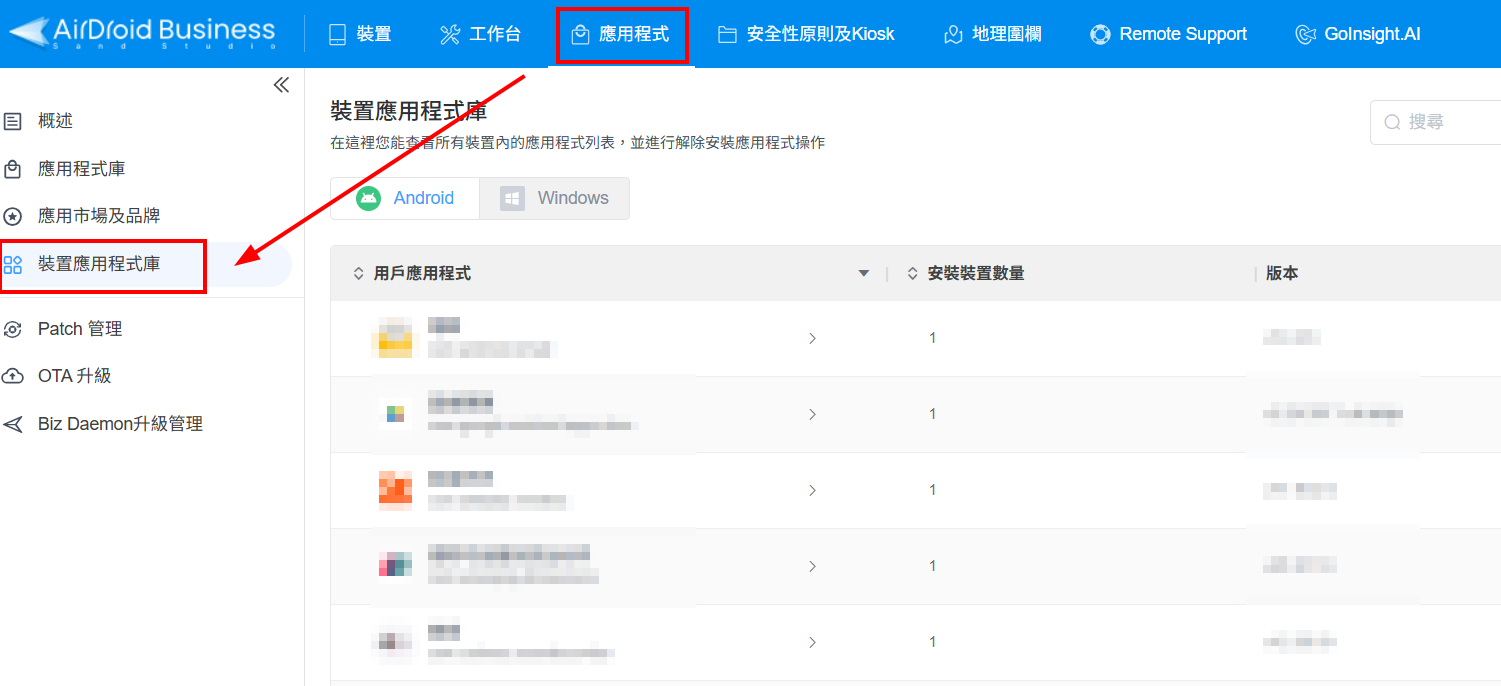
Task: Expand the fifth app row chevron
Action: tap(812, 642)
